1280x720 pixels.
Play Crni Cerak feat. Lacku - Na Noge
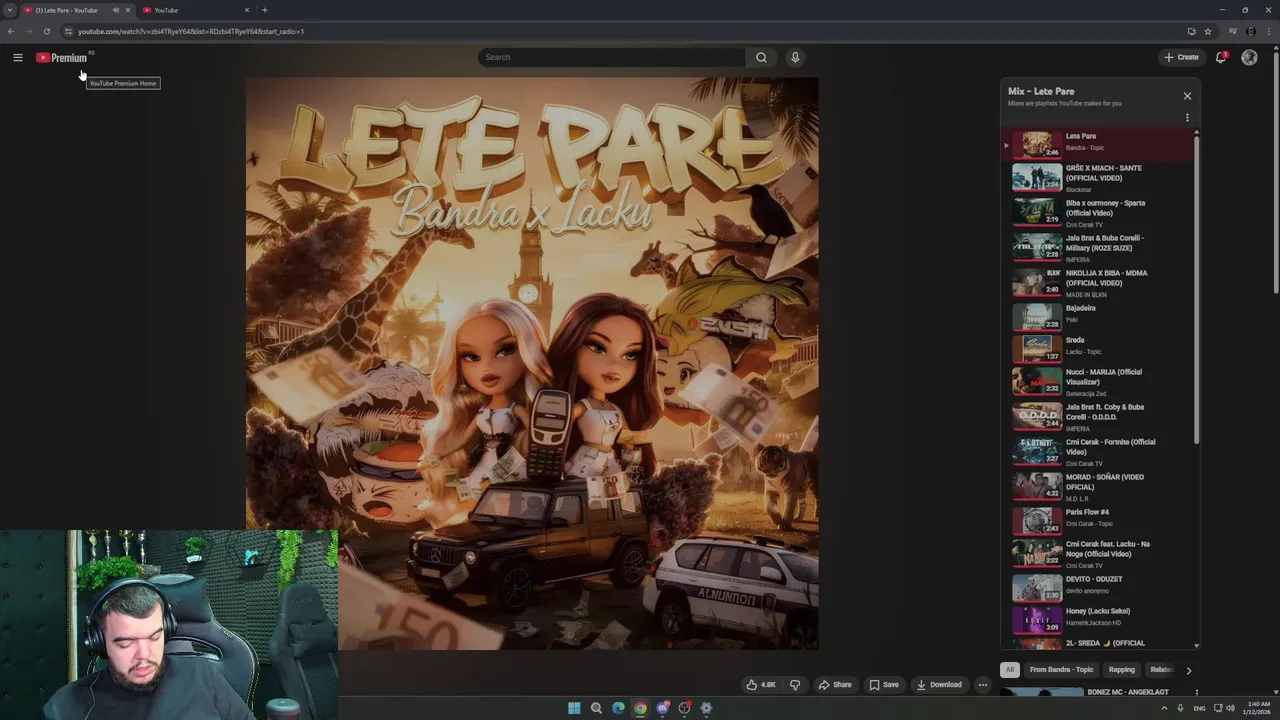tap(1098, 554)
